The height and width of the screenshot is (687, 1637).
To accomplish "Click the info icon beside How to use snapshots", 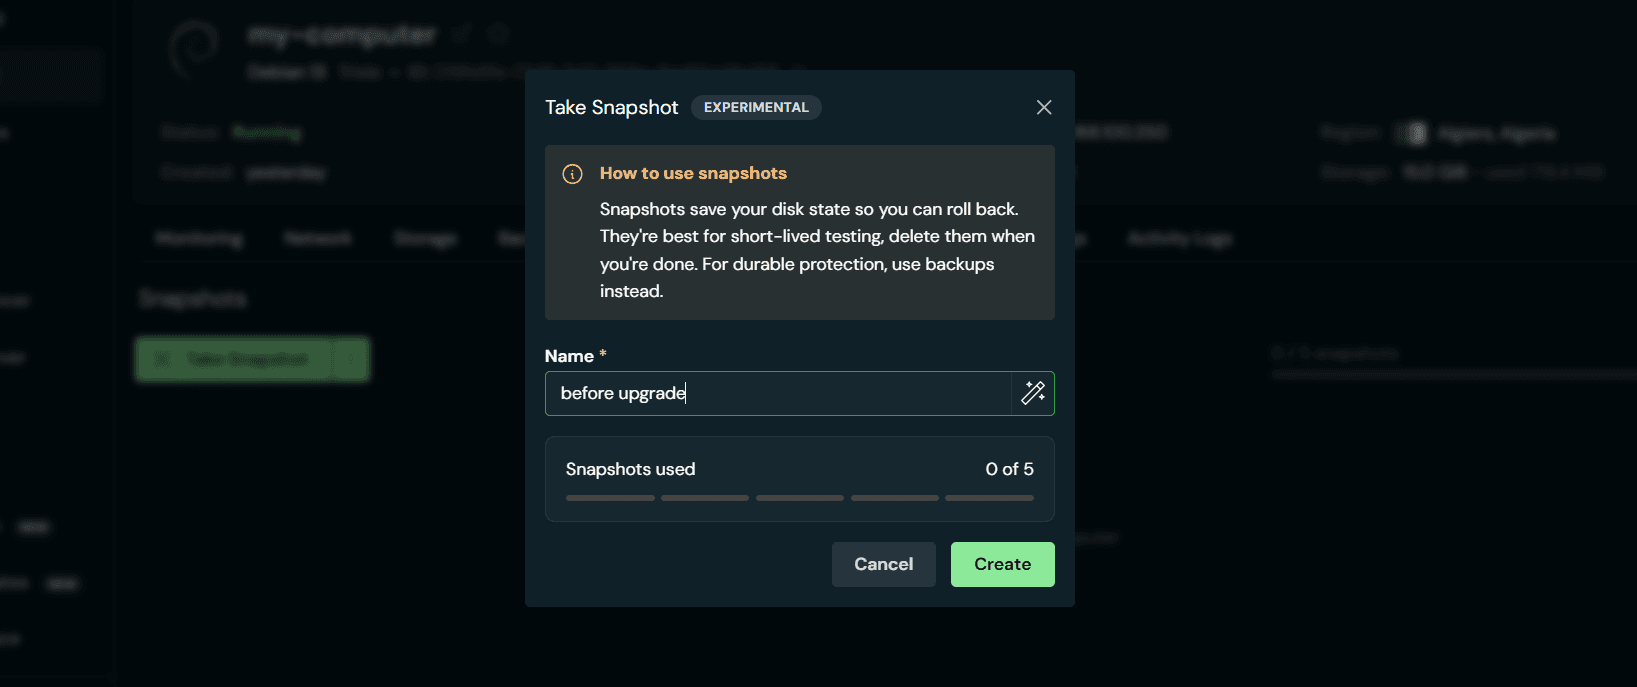I will click(573, 174).
